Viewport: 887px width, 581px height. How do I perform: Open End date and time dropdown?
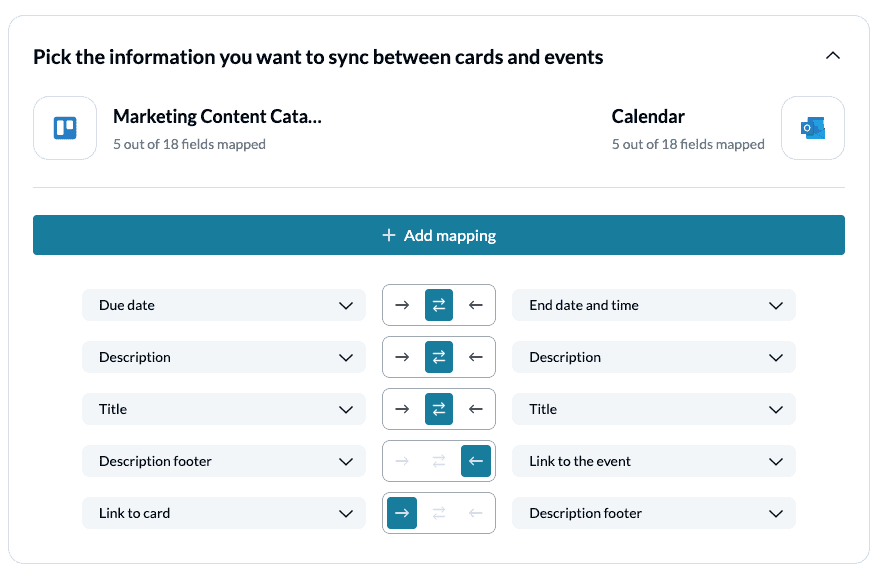(654, 305)
